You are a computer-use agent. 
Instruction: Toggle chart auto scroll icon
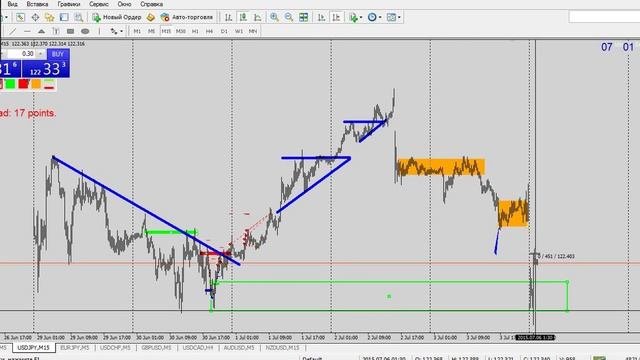(x=322, y=17)
